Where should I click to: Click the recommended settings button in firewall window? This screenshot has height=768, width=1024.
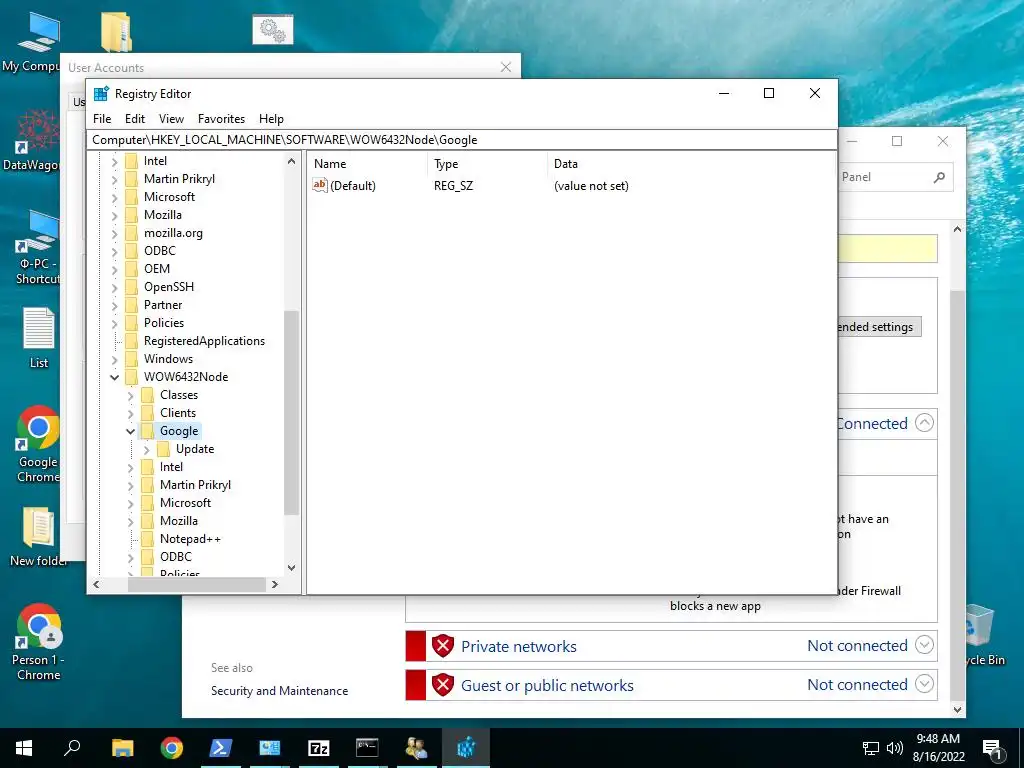coord(879,327)
